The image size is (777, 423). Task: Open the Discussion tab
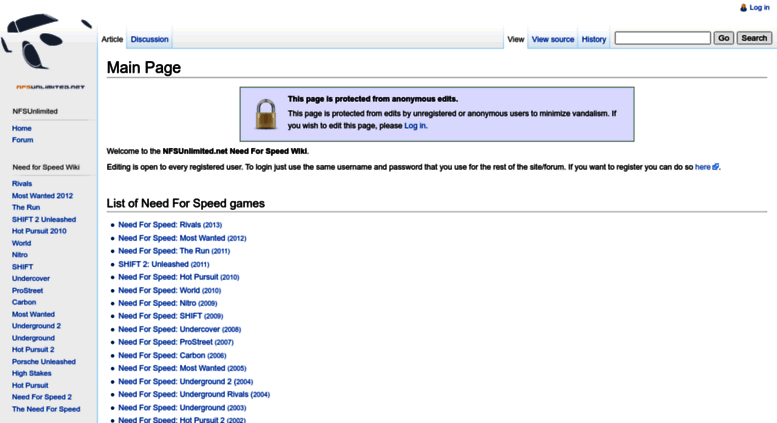[x=150, y=39]
